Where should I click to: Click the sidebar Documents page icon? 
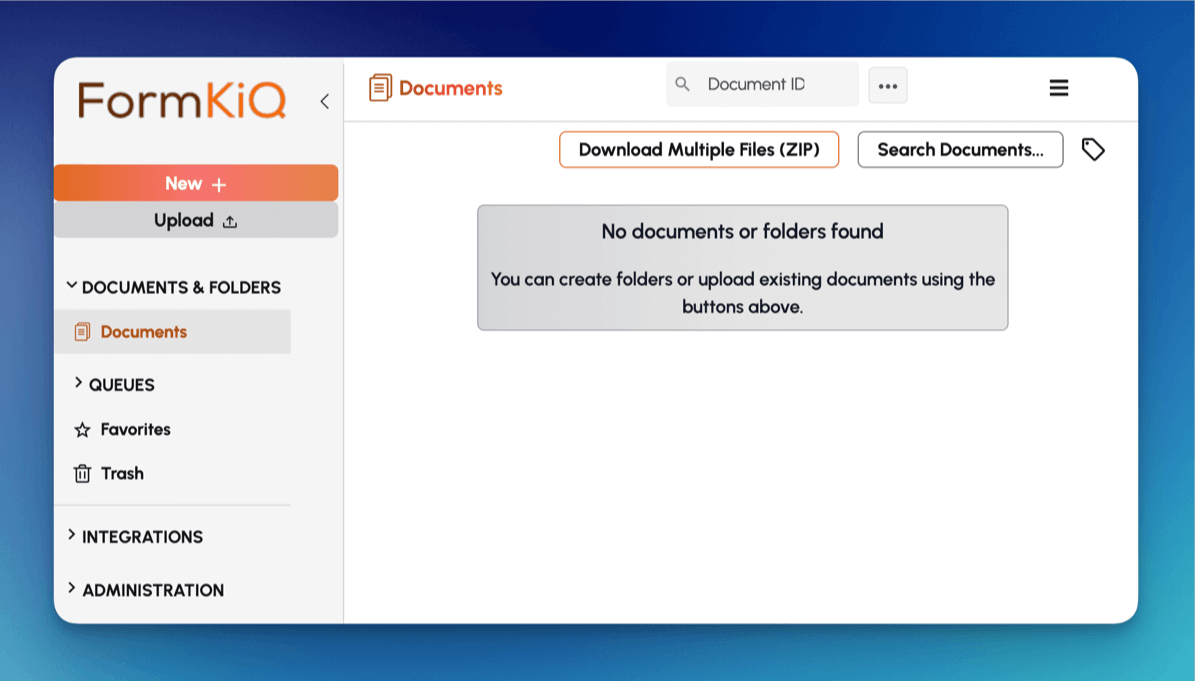[82, 332]
